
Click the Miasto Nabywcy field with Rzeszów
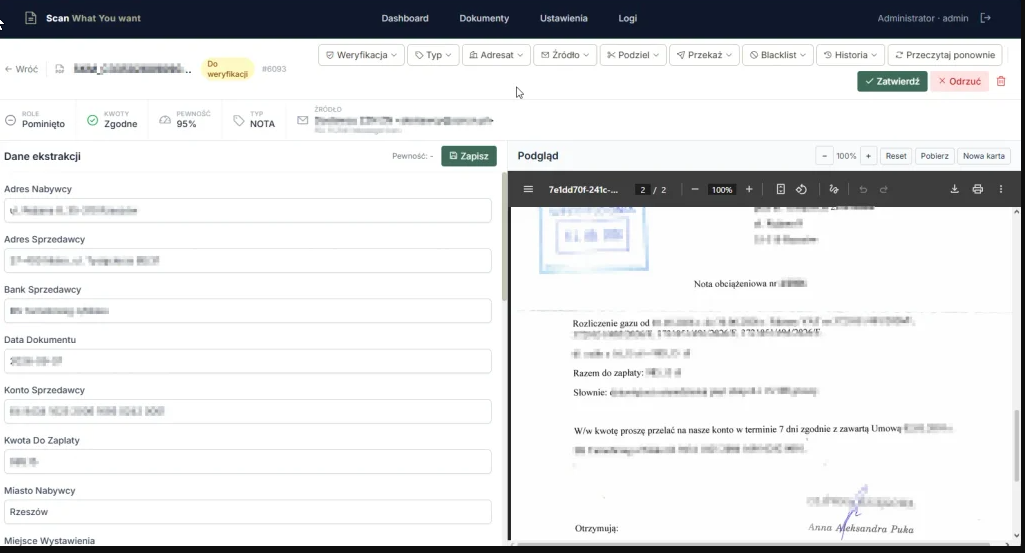tap(248, 512)
